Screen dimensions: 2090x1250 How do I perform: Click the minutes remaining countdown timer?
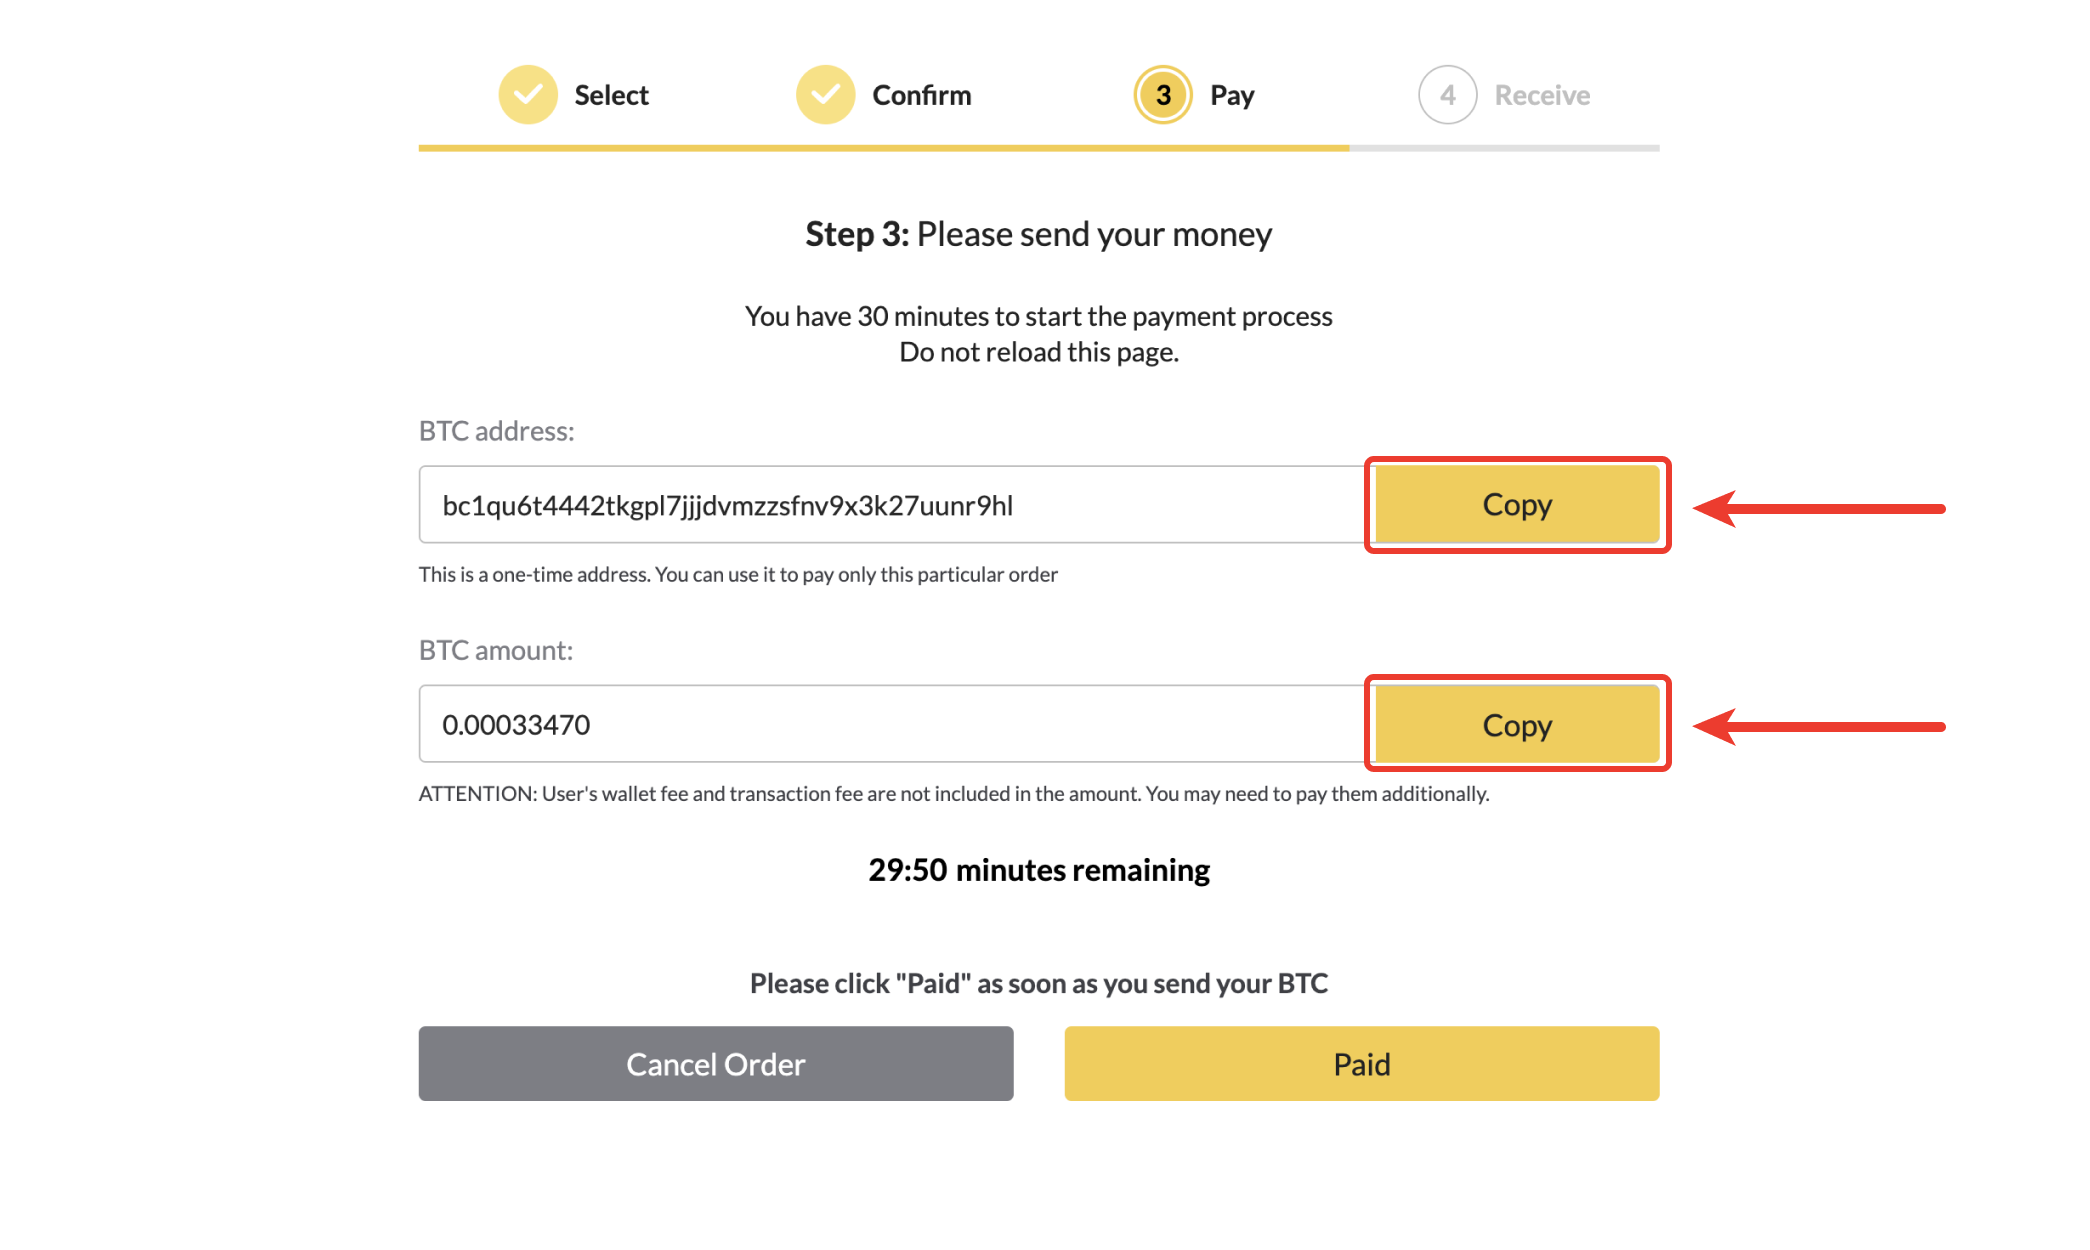coord(1039,870)
